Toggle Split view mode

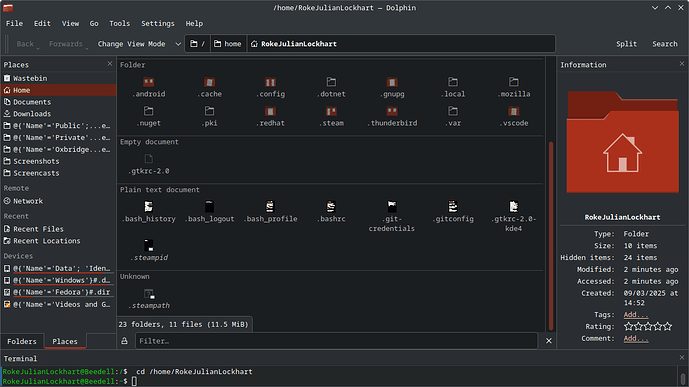[626, 44]
